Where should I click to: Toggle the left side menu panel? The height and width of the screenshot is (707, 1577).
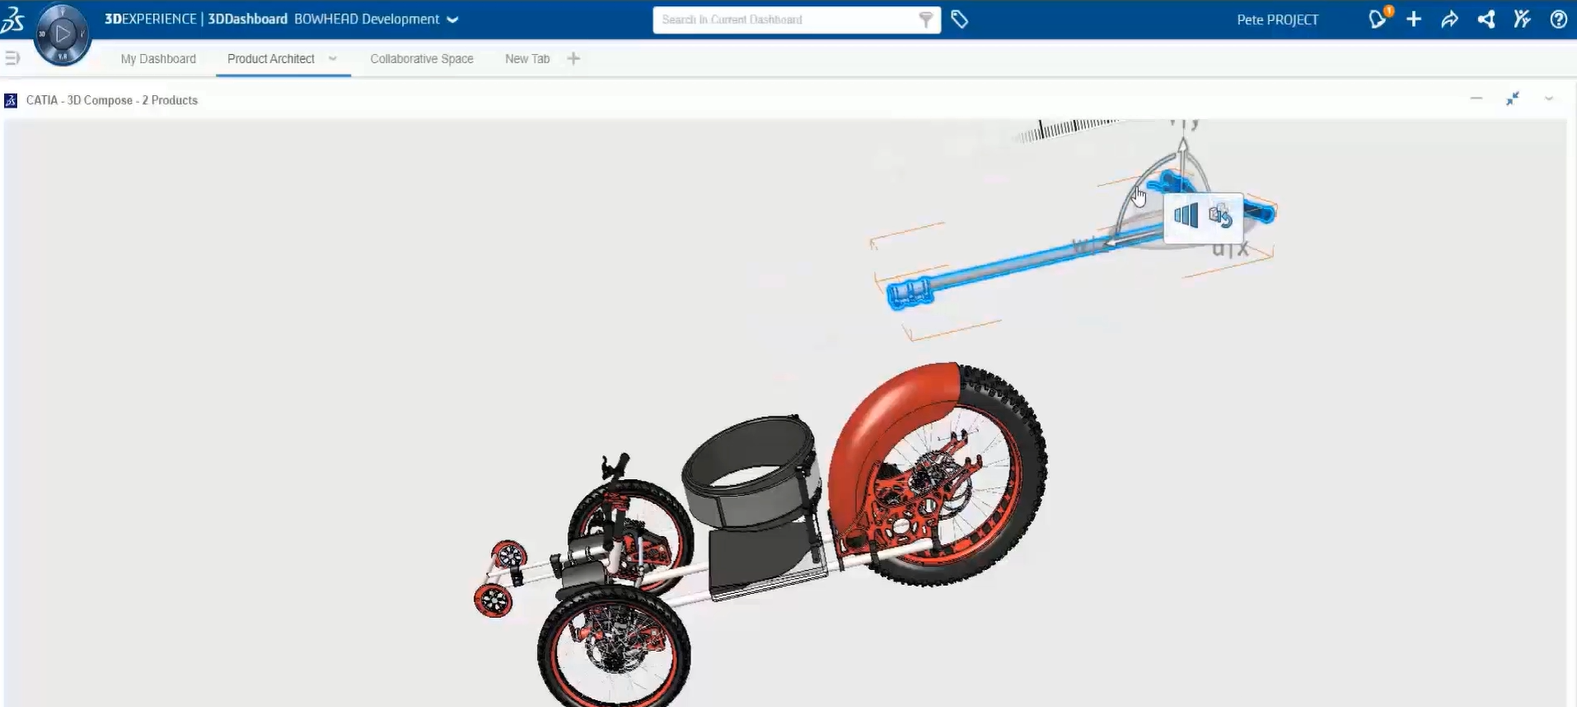[12, 58]
